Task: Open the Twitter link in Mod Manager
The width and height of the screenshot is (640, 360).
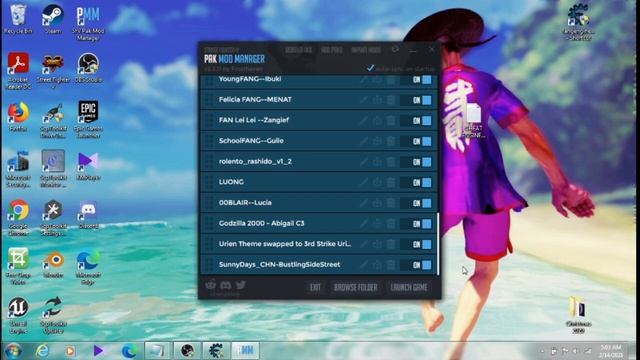Action: 240,284
